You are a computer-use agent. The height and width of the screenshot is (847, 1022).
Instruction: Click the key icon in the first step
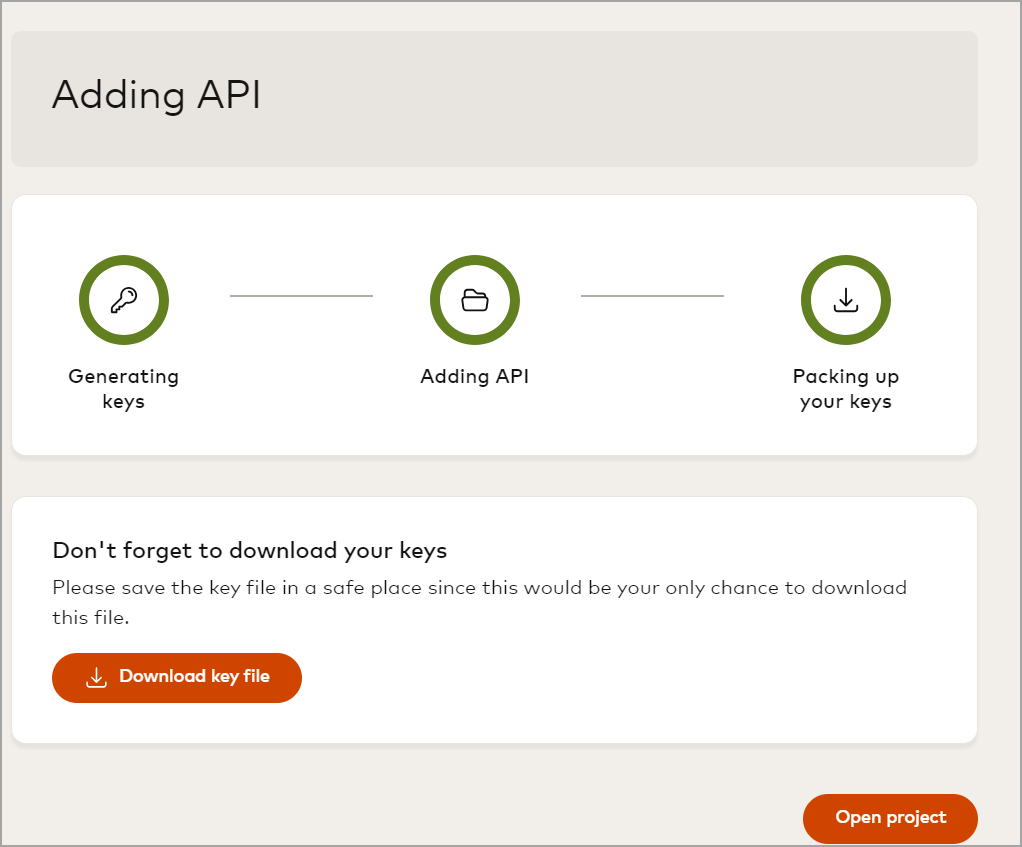[124, 300]
